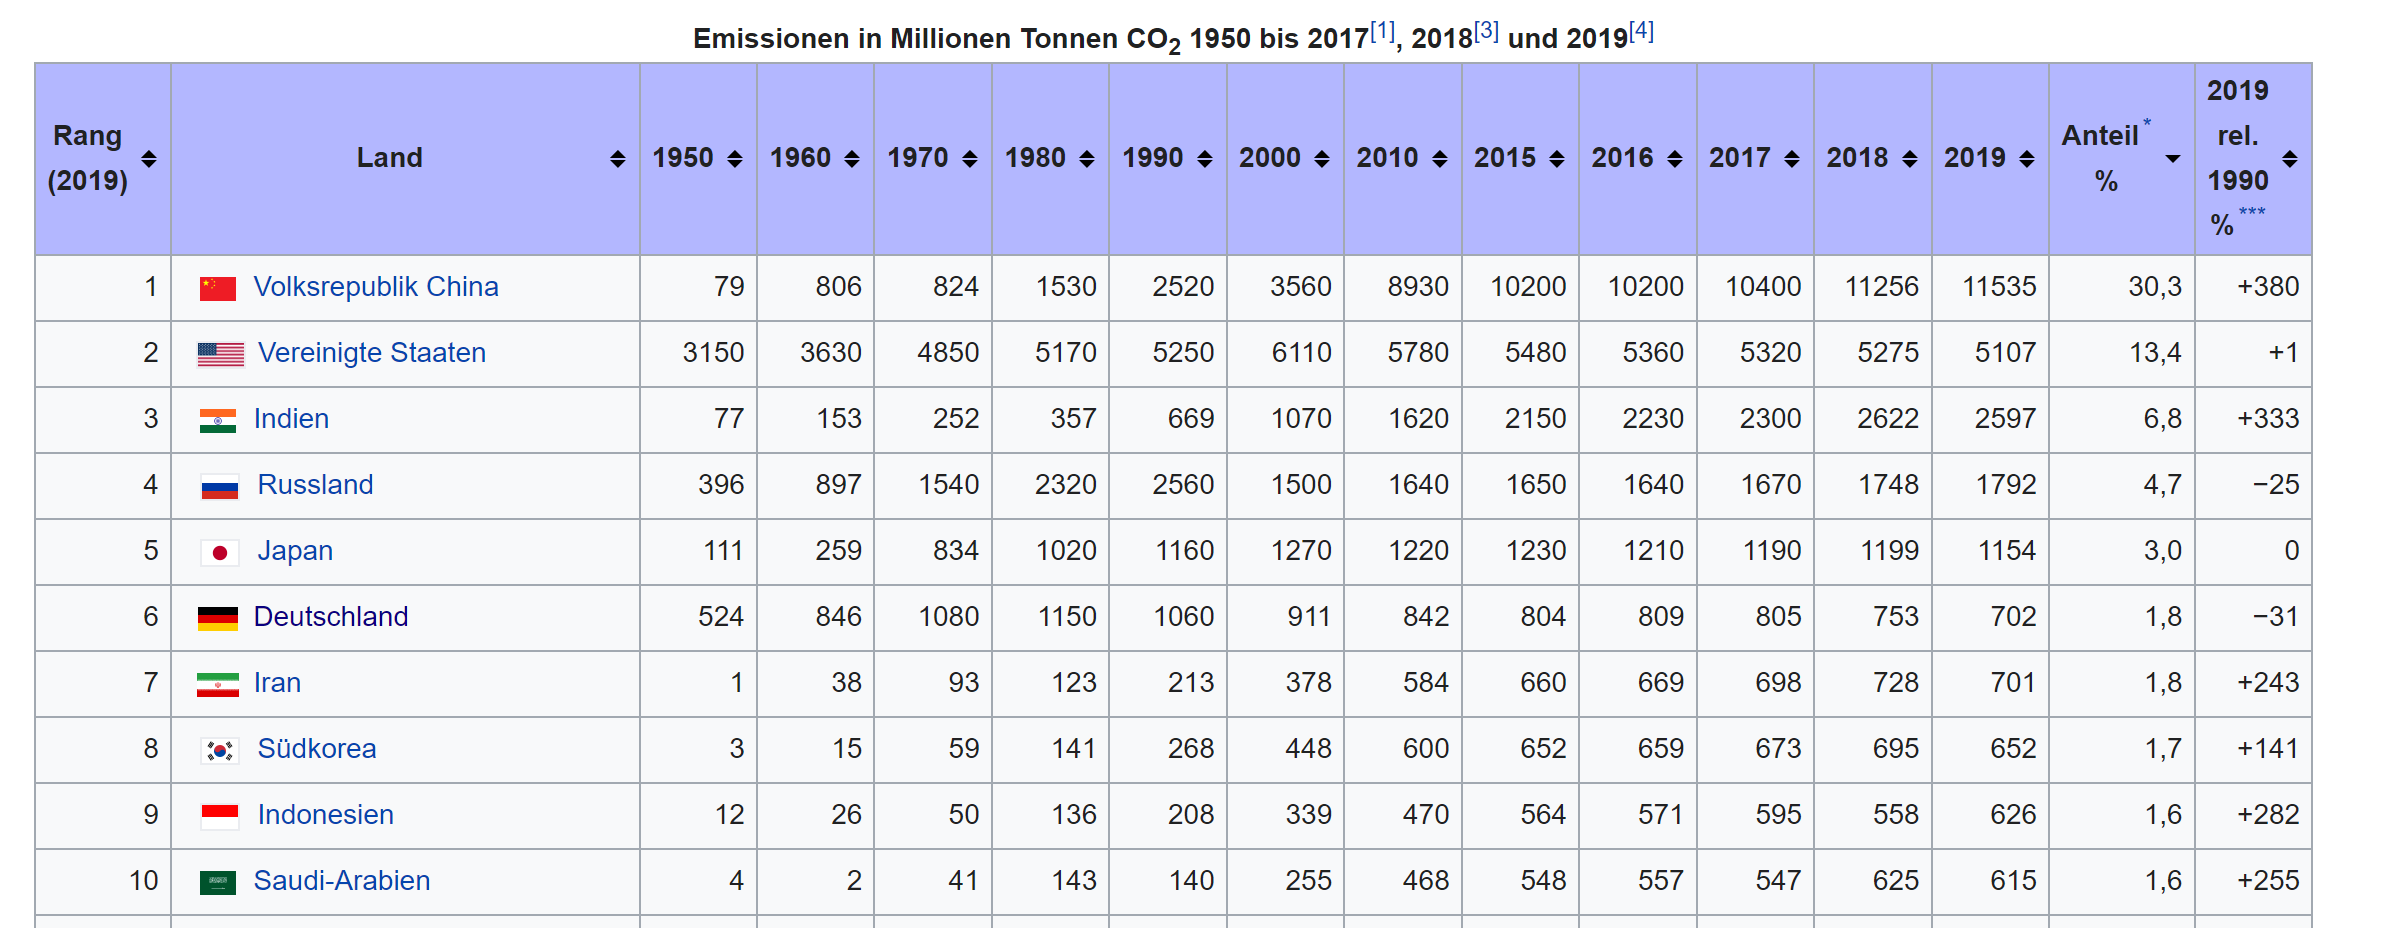The image size is (2387, 928).
Task: Select Germany's relative change −31
Action: 2276,617
